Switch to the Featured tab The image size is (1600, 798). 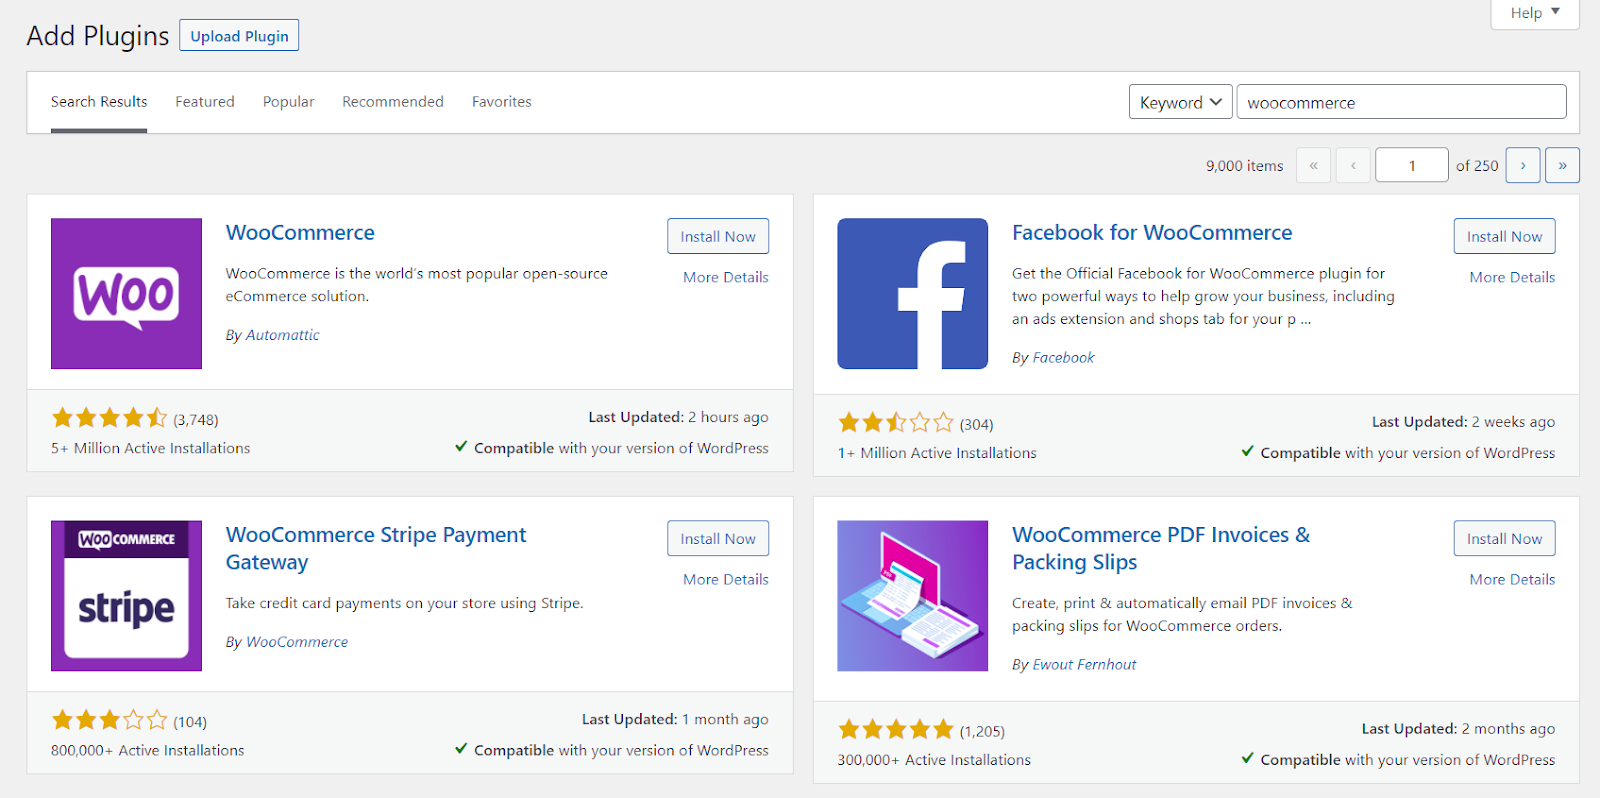click(x=205, y=101)
